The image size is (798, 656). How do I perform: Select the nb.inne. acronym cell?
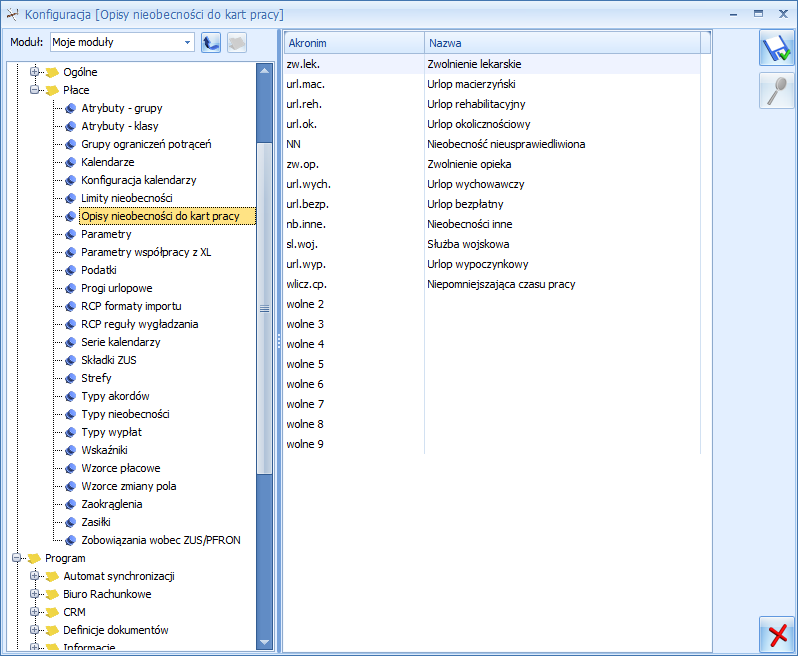point(354,224)
